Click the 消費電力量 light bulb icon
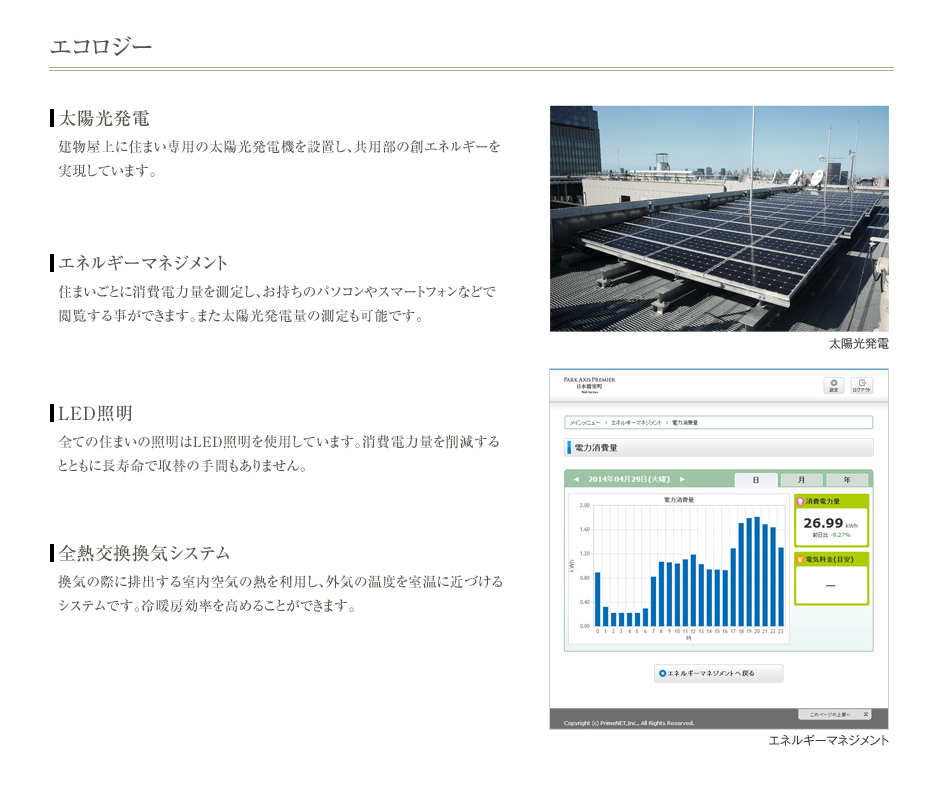The width and height of the screenshot is (940, 786). pos(800,501)
